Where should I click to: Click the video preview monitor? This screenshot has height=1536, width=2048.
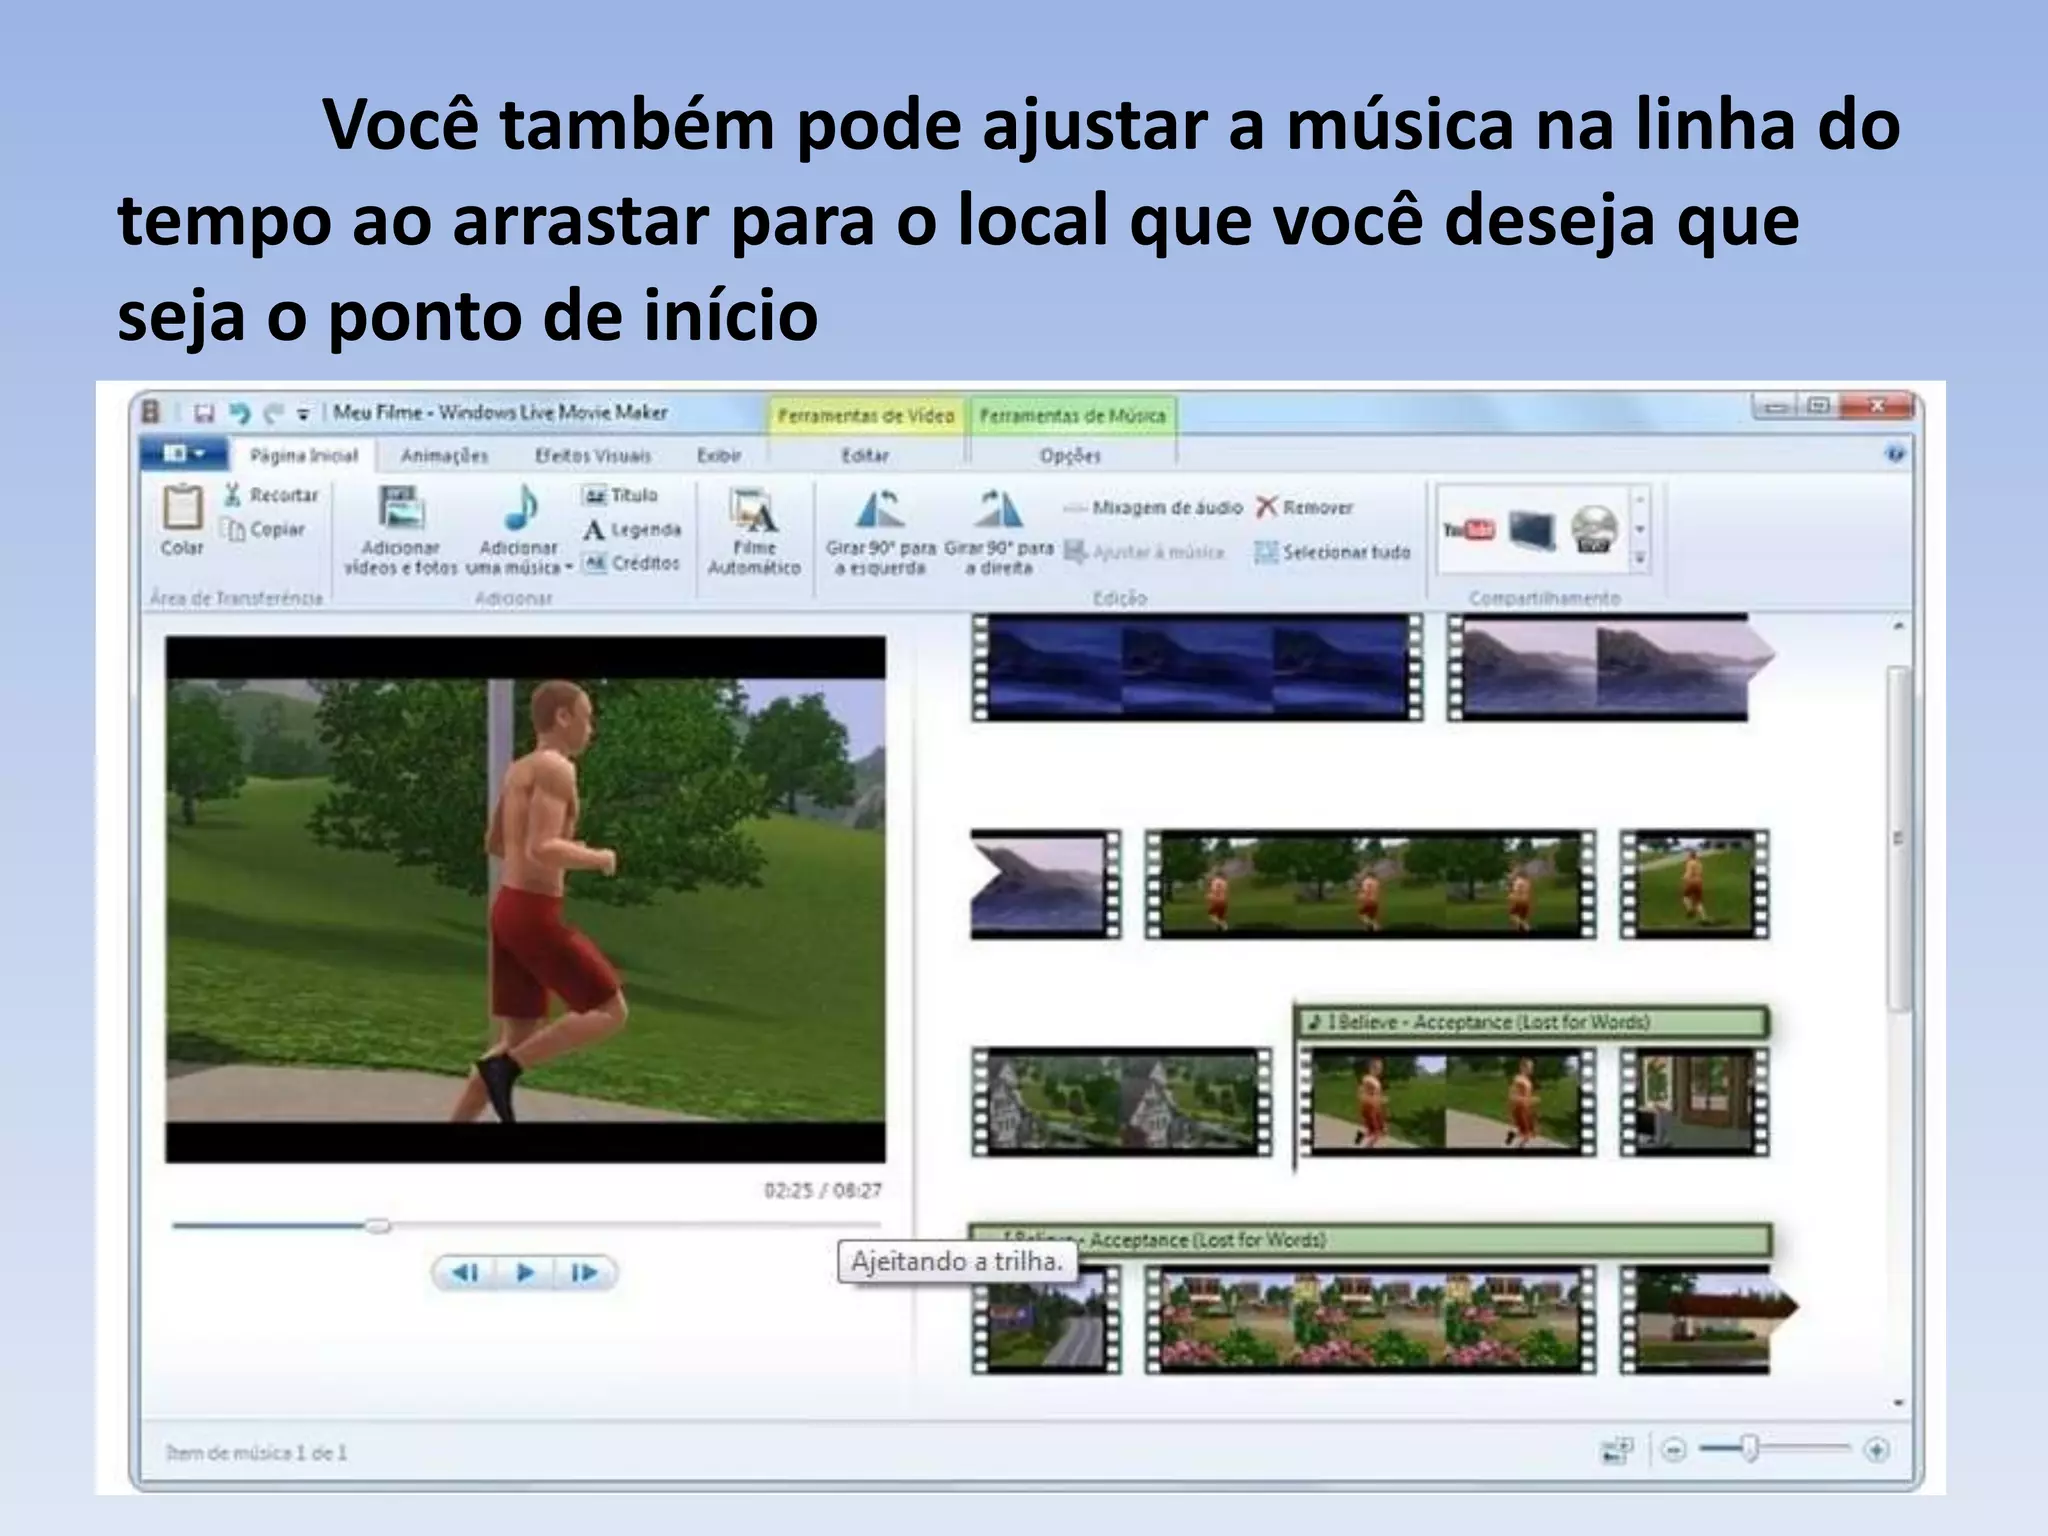click(525, 899)
